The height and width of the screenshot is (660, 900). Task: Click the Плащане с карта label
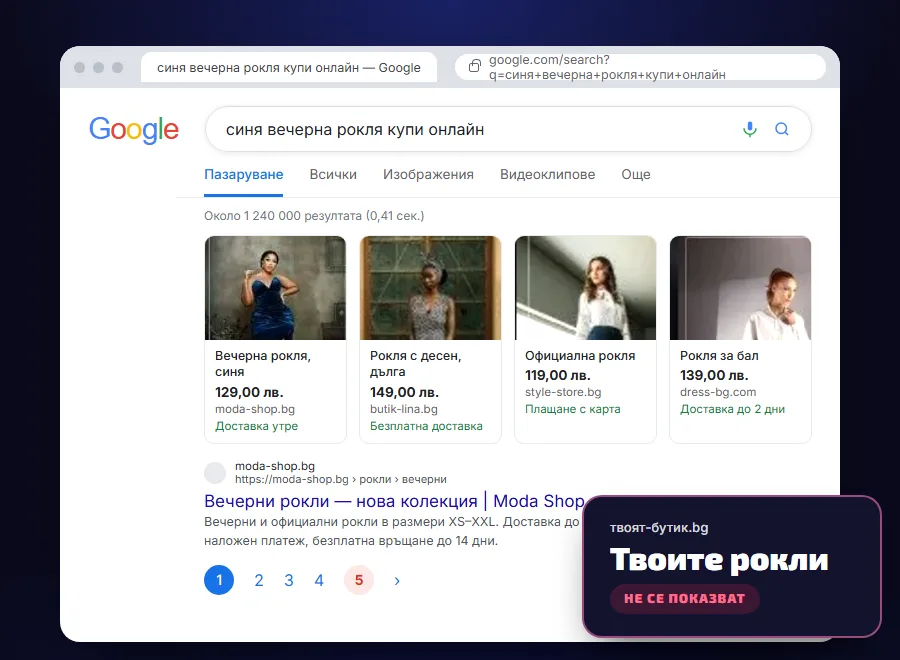pyautogui.click(x=573, y=409)
